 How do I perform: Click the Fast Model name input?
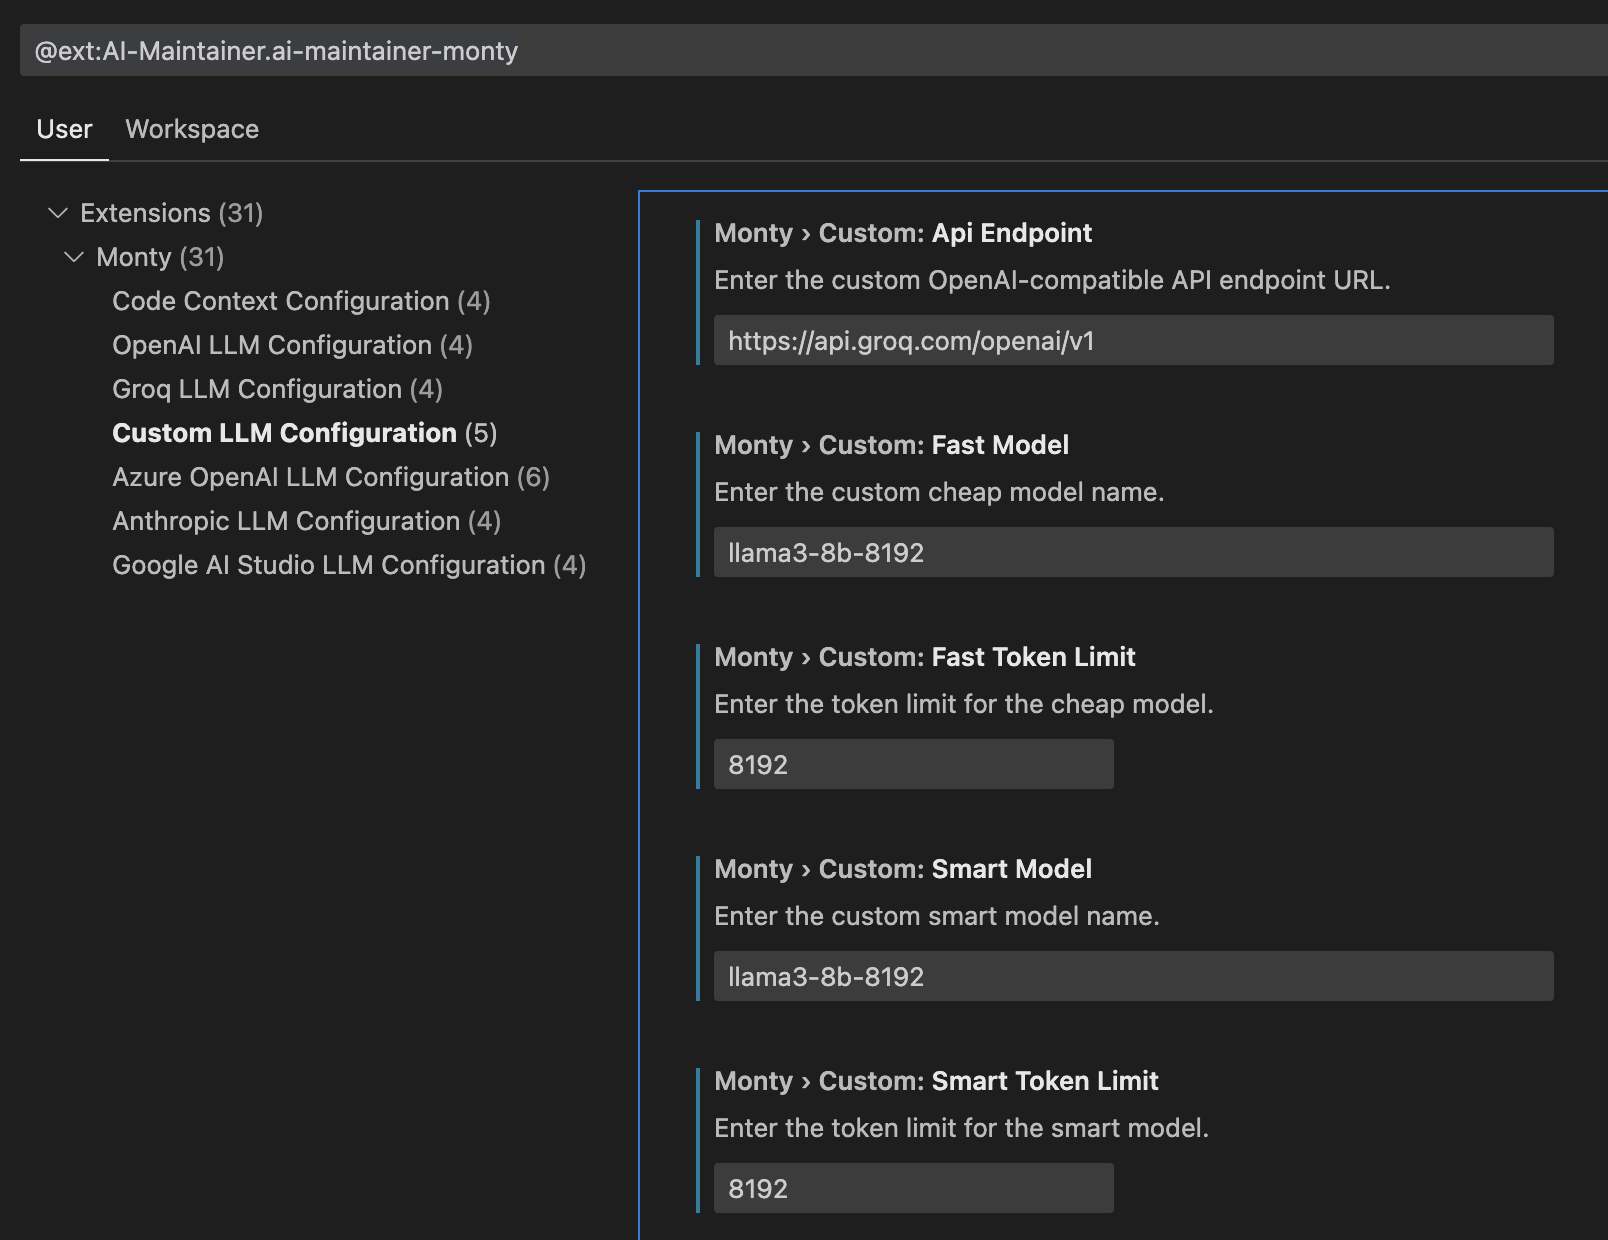click(x=1130, y=552)
